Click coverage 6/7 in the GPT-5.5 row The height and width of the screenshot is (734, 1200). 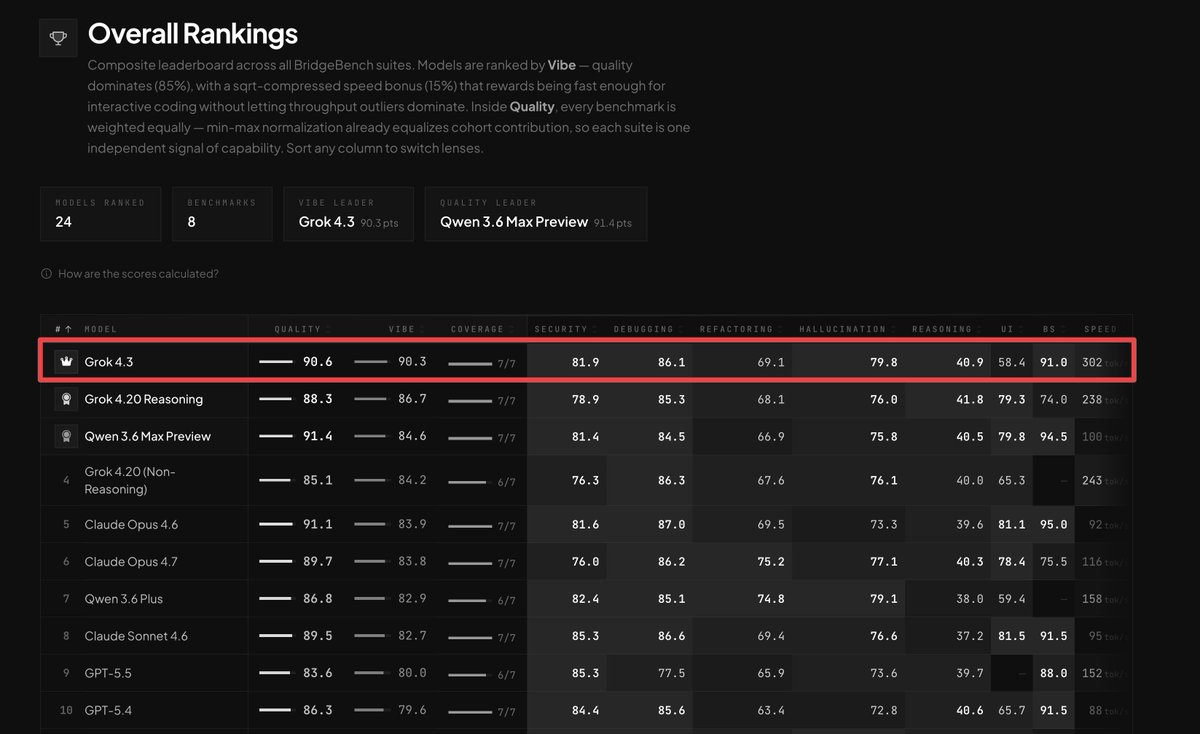click(506, 676)
